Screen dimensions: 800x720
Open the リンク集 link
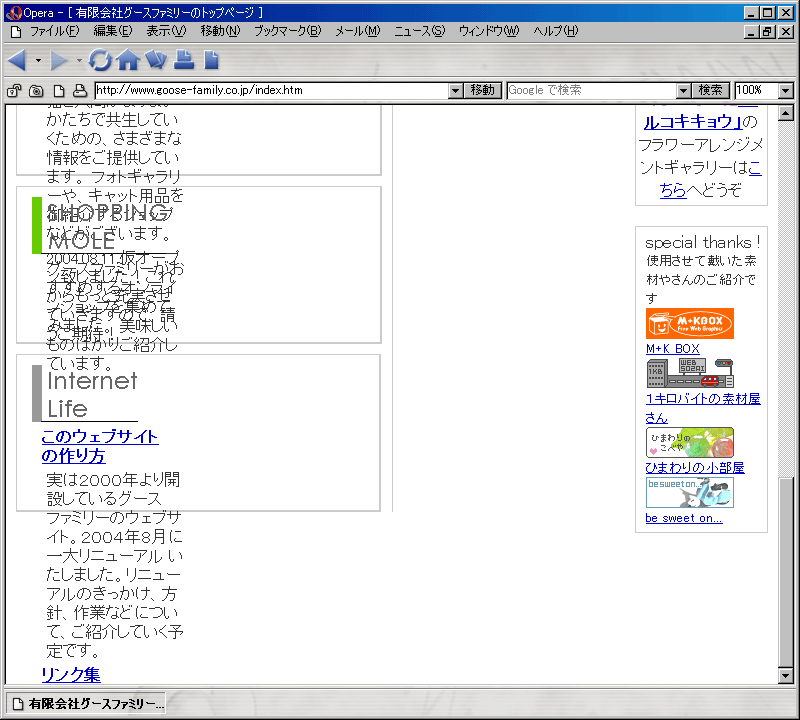(71, 675)
